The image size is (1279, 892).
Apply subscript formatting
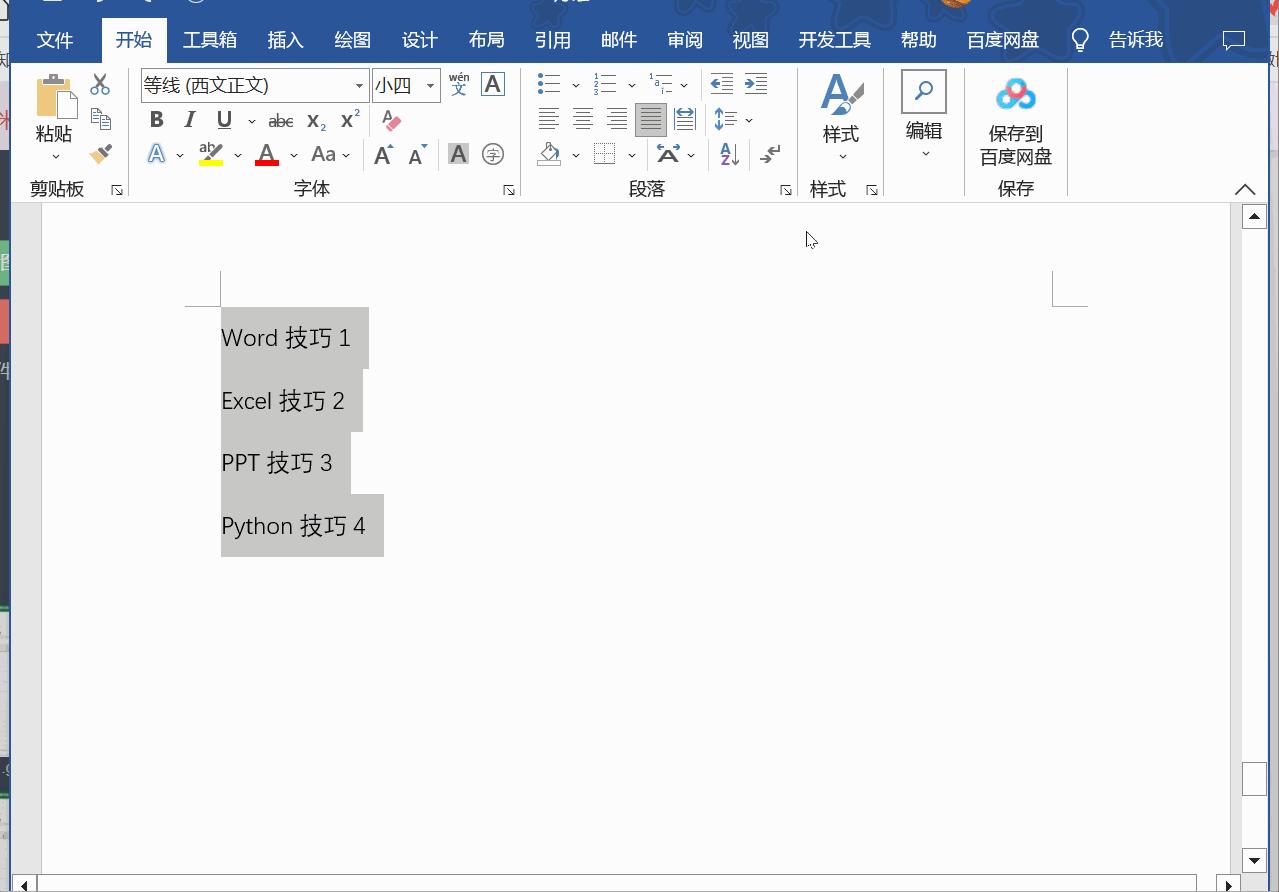coord(314,120)
